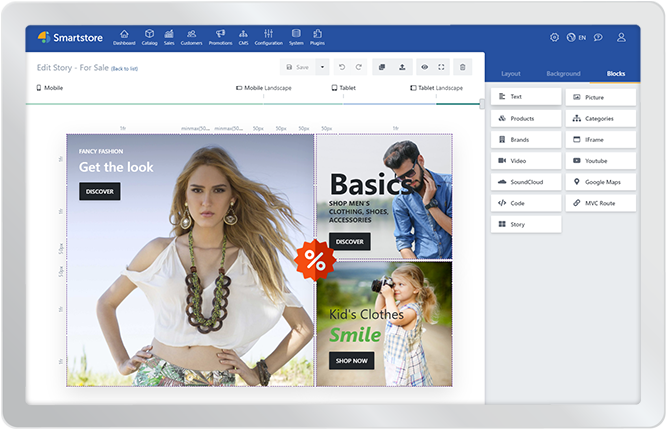Select the red percent sale badge

click(x=315, y=260)
